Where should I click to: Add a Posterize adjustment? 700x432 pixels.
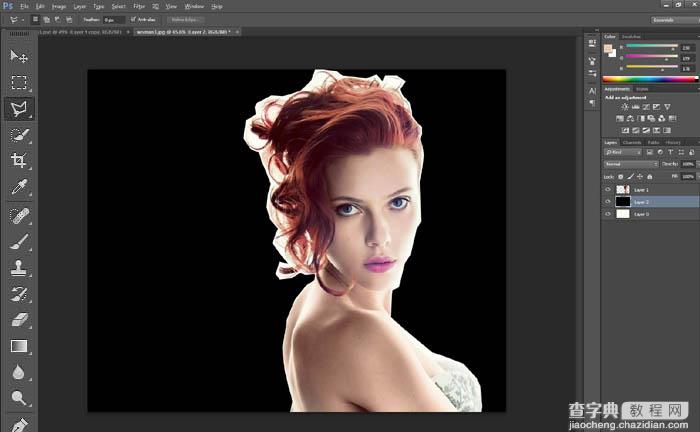(635, 130)
